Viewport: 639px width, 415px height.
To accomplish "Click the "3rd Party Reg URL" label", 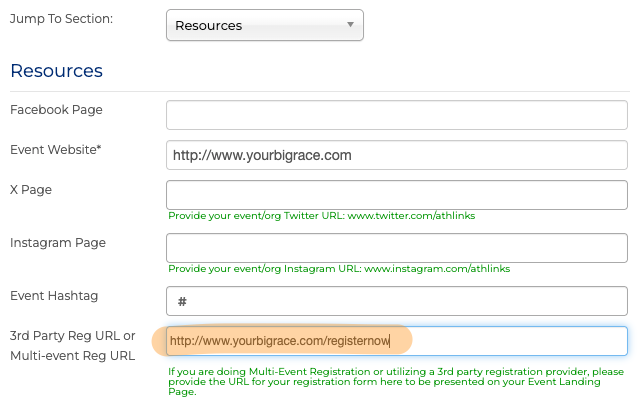I will (x=72, y=335).
